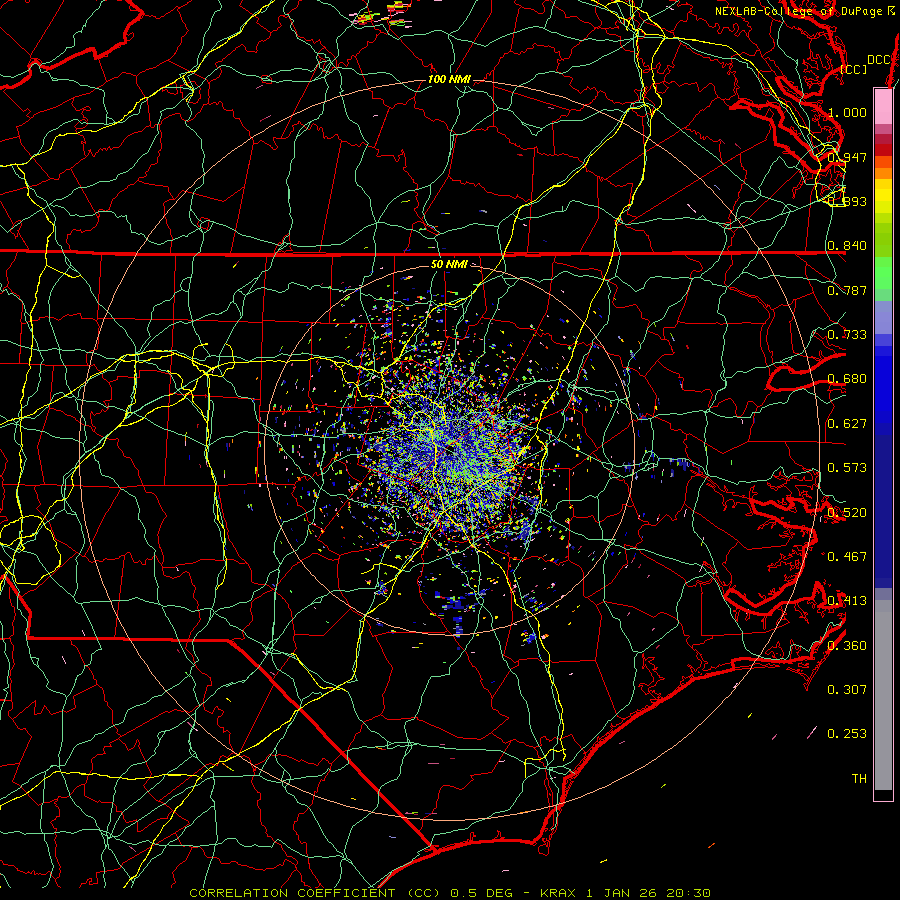Image resolution: width=900 pixels, height=900 pixels.
Task: Click the 1.000 value on color scale
Action: coord(847,112)
